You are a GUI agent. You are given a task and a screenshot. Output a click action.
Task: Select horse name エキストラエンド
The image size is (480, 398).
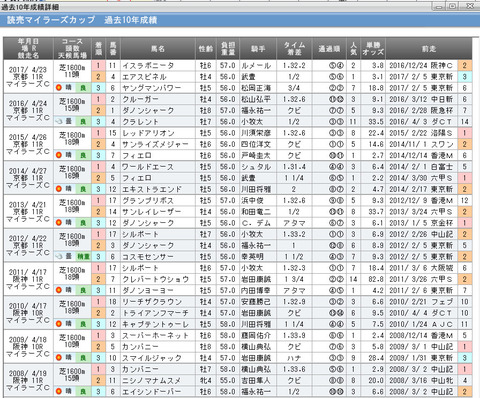point(152,189)
